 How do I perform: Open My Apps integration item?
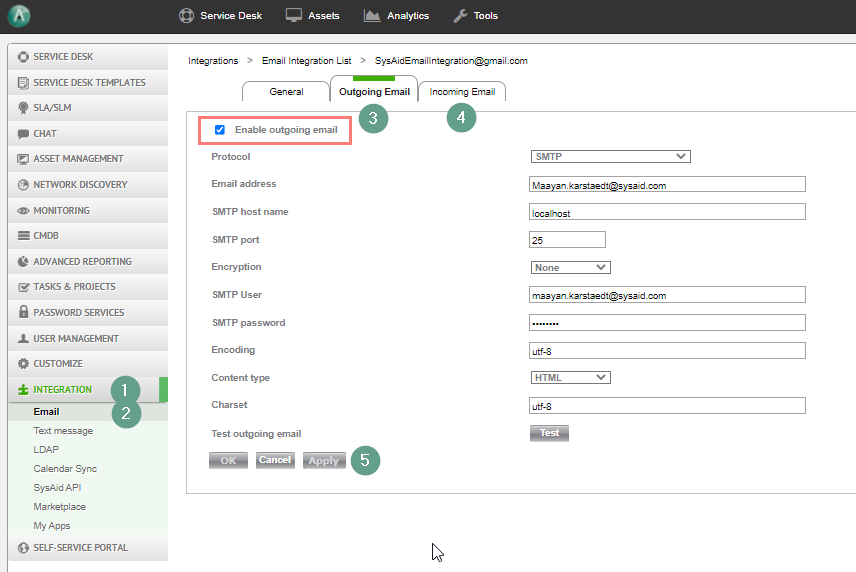[x=52, y=526]
